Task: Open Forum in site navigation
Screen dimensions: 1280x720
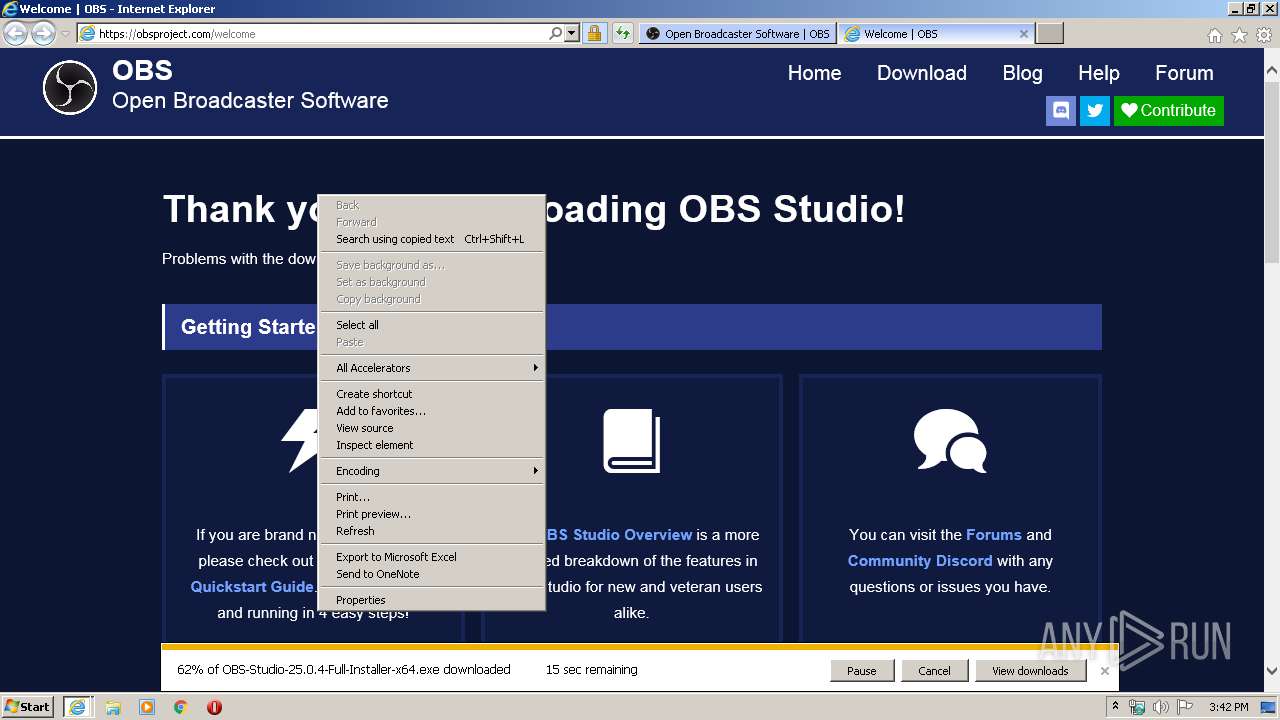Action: [x=1184, y=73]
